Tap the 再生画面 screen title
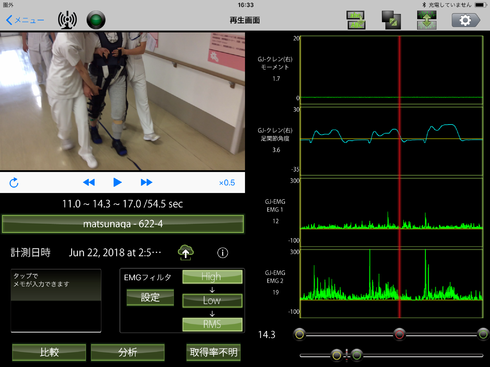490x367 pixels. 245,20
